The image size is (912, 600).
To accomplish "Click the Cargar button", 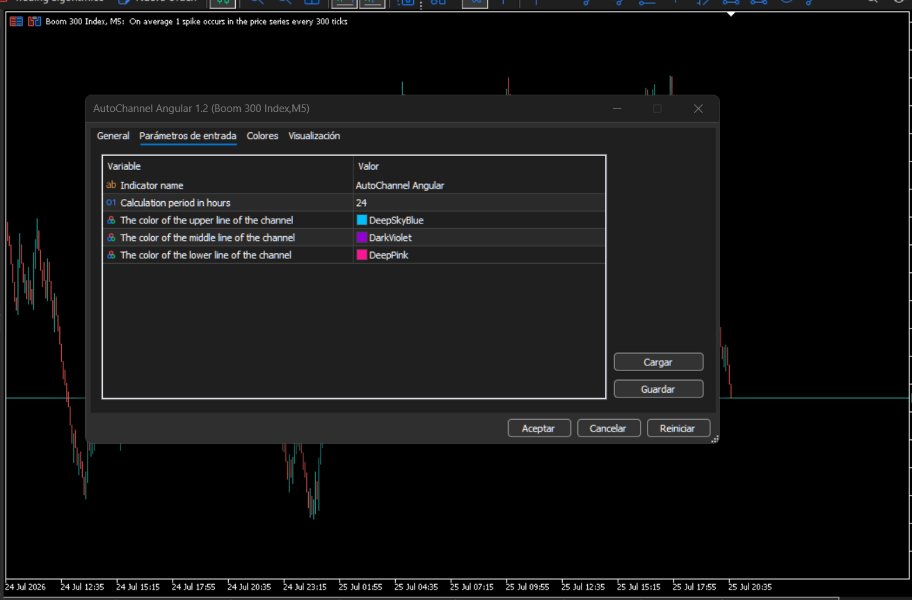I will (x=658, y=362).
